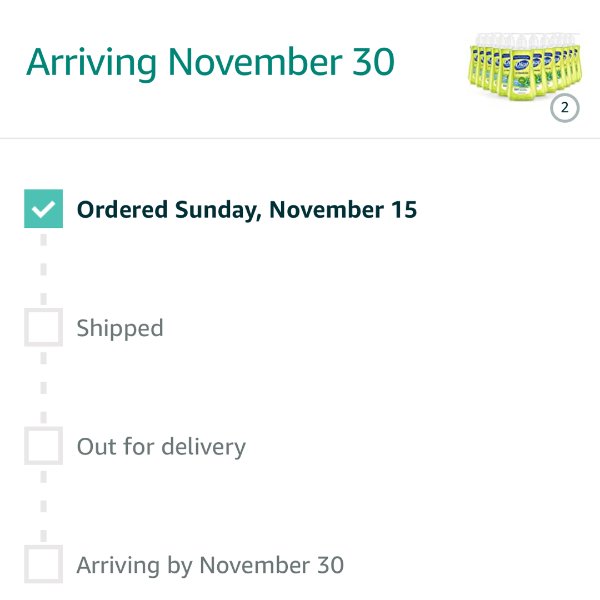
Task: Tap the Out for delivery step label
Action: click(161, 447)
